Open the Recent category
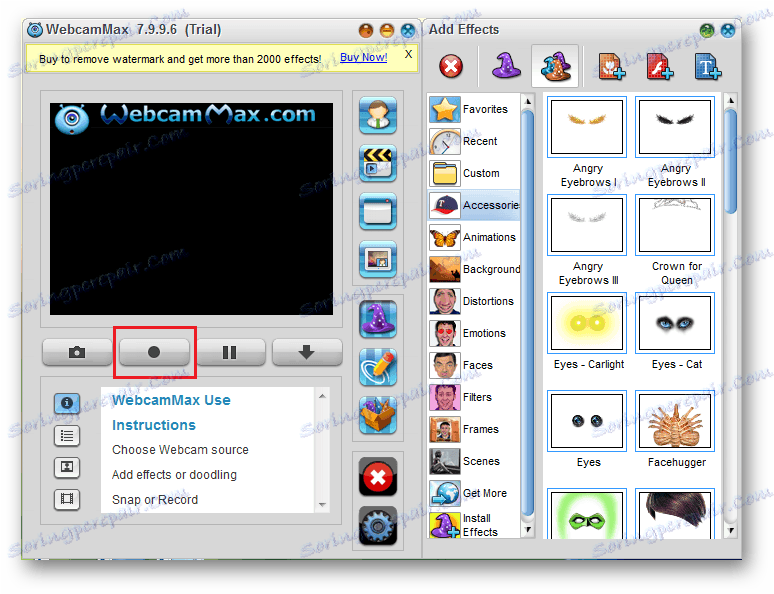 pos(474,141)
